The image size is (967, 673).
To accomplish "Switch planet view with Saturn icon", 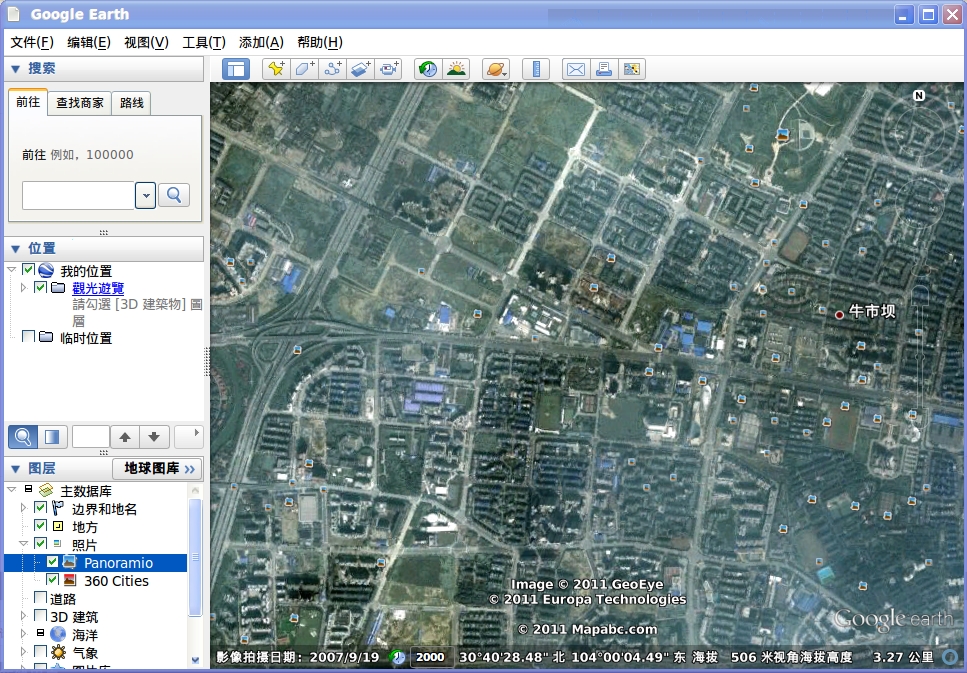I will [496, 69].
